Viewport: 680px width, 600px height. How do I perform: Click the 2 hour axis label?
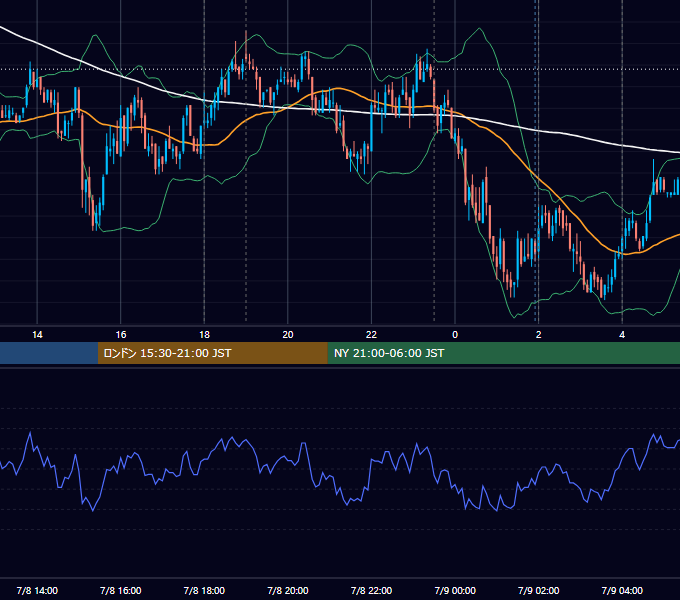(538, 335)
